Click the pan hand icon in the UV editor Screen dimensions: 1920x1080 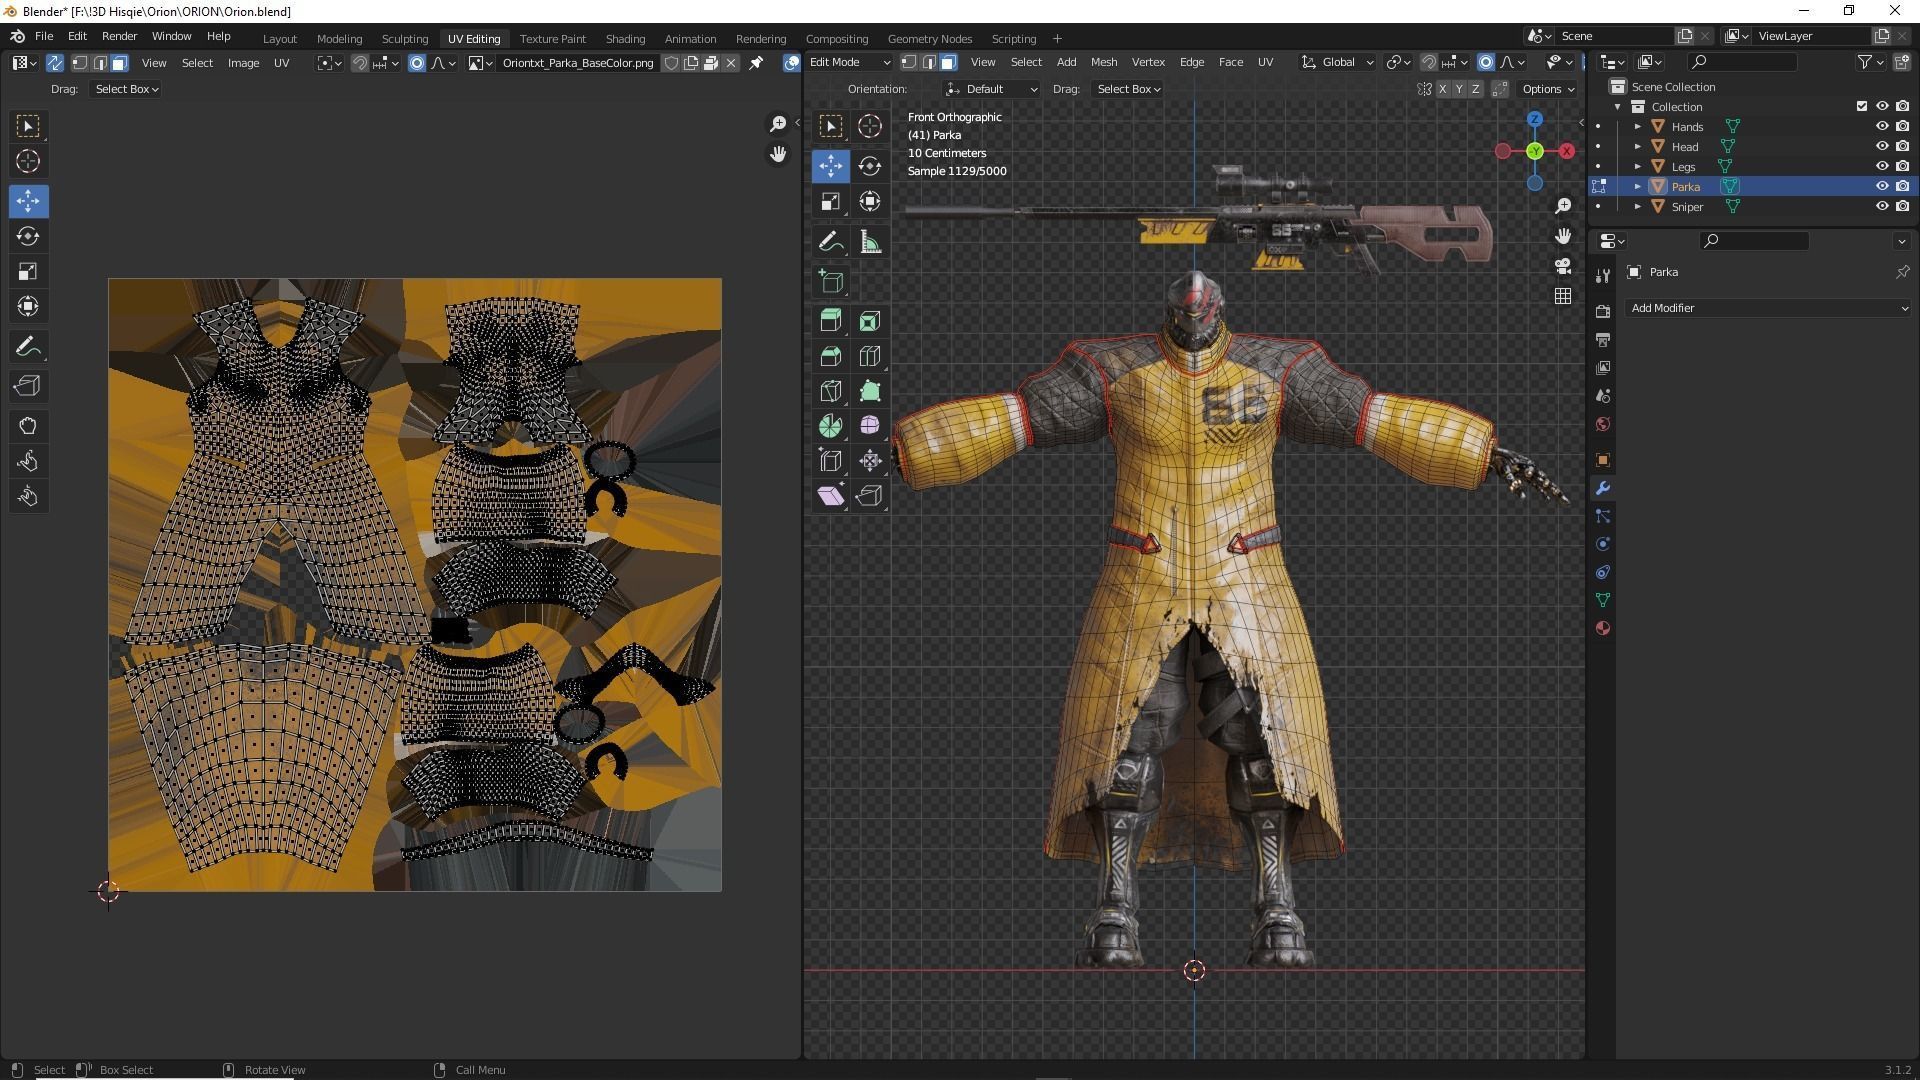coord(778,154)
